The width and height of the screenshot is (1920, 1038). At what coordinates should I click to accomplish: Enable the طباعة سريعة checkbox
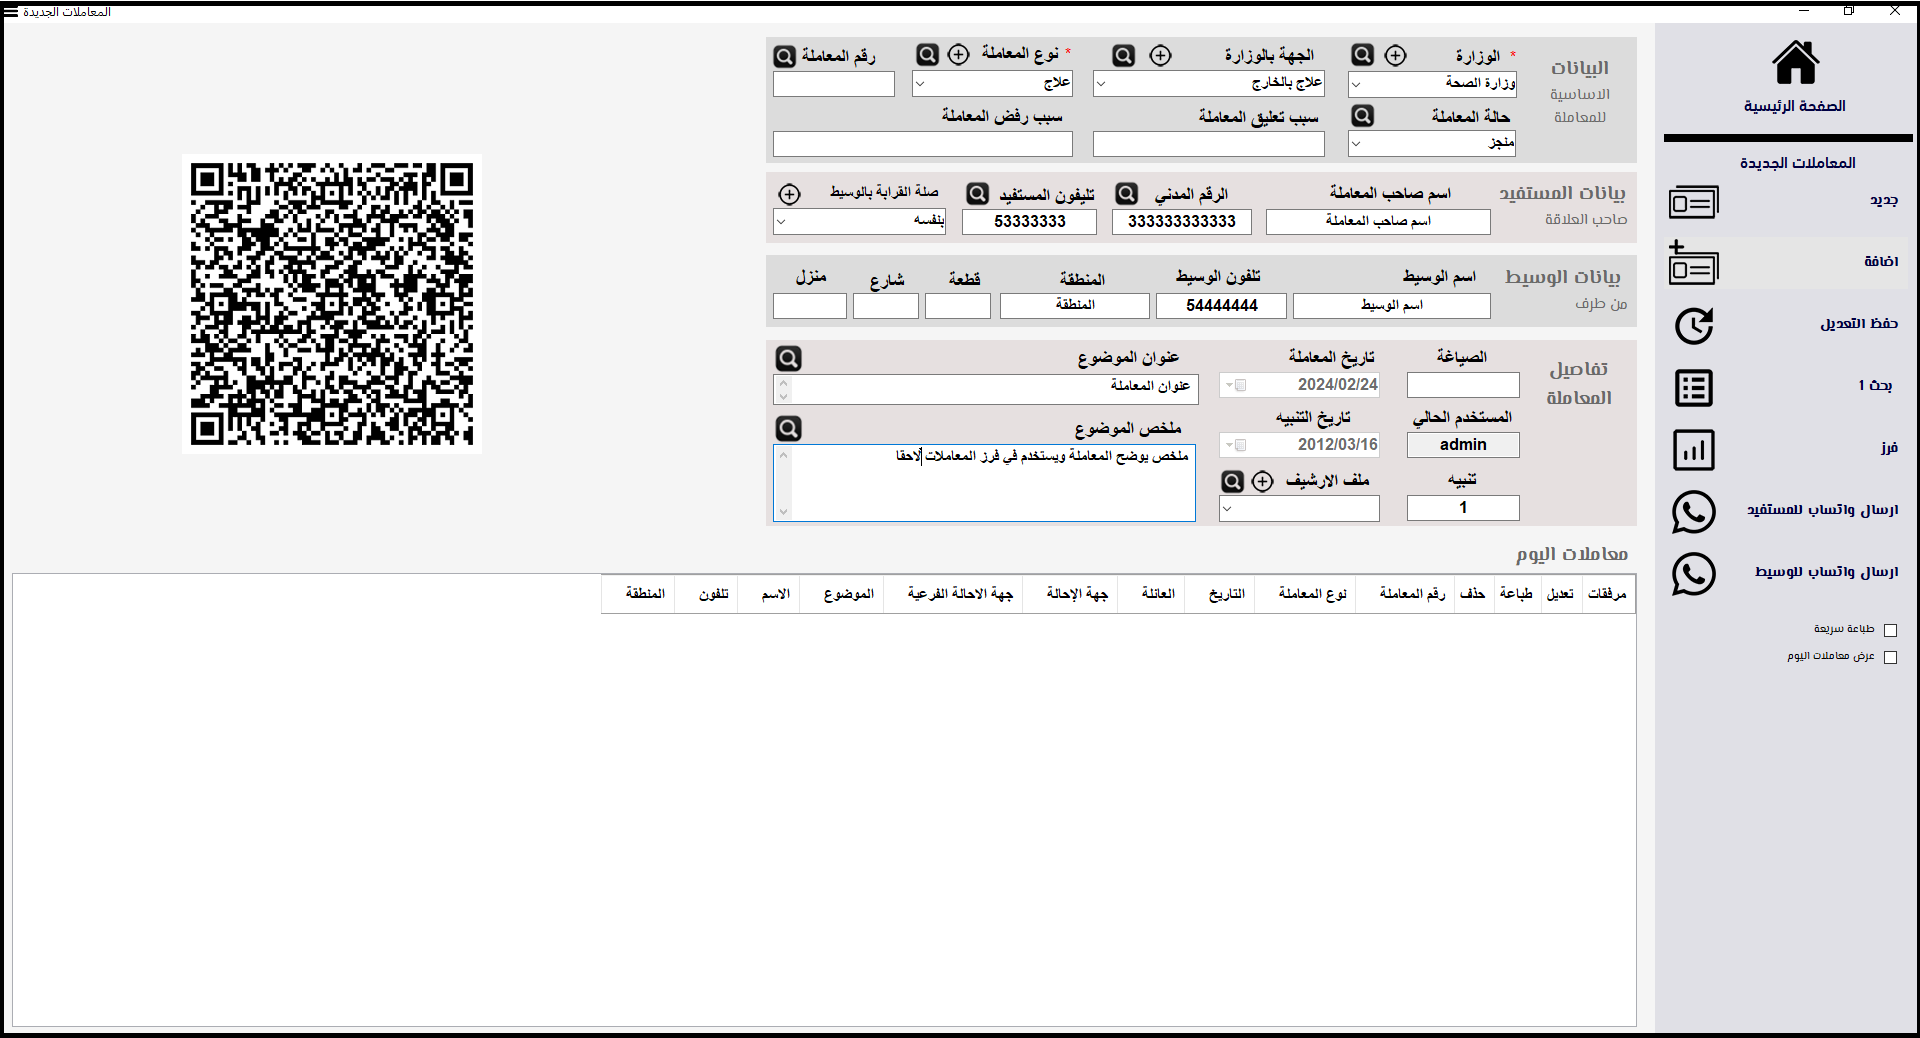(1890, 630)
